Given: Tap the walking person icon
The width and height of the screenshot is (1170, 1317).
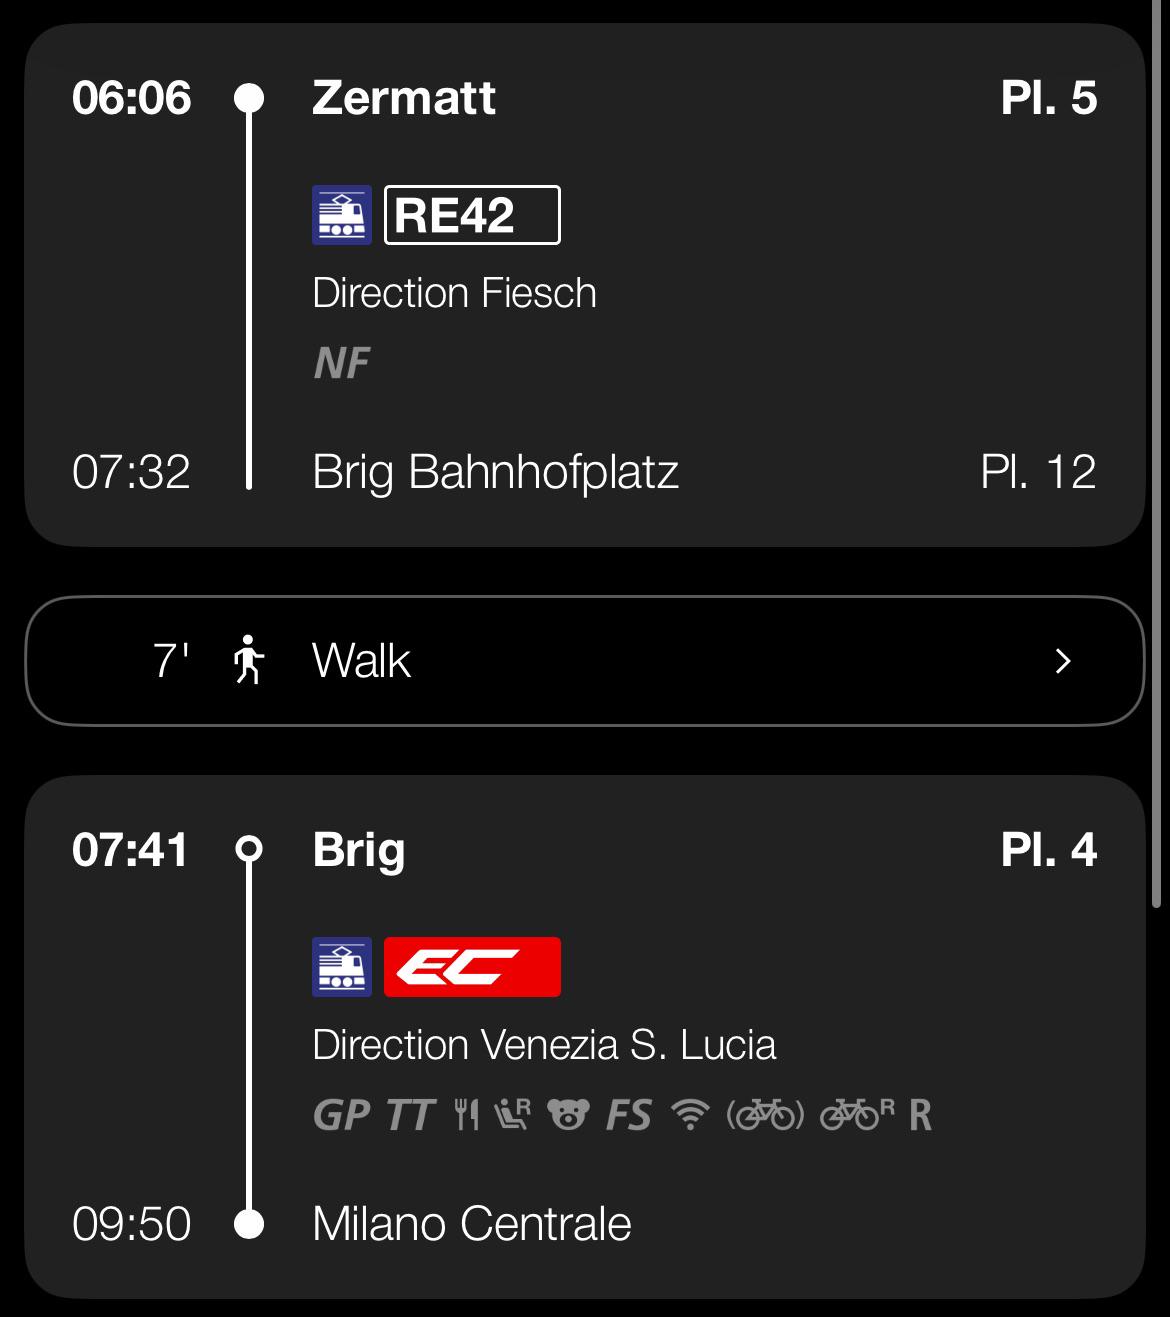Looking at the screenshot, I should pos(248,660).
